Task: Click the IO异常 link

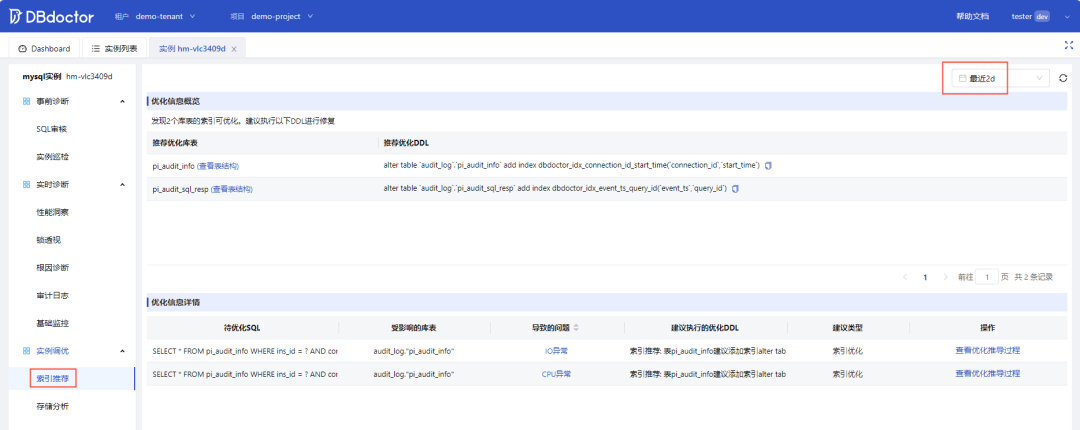Action: (x=556, y=351)
